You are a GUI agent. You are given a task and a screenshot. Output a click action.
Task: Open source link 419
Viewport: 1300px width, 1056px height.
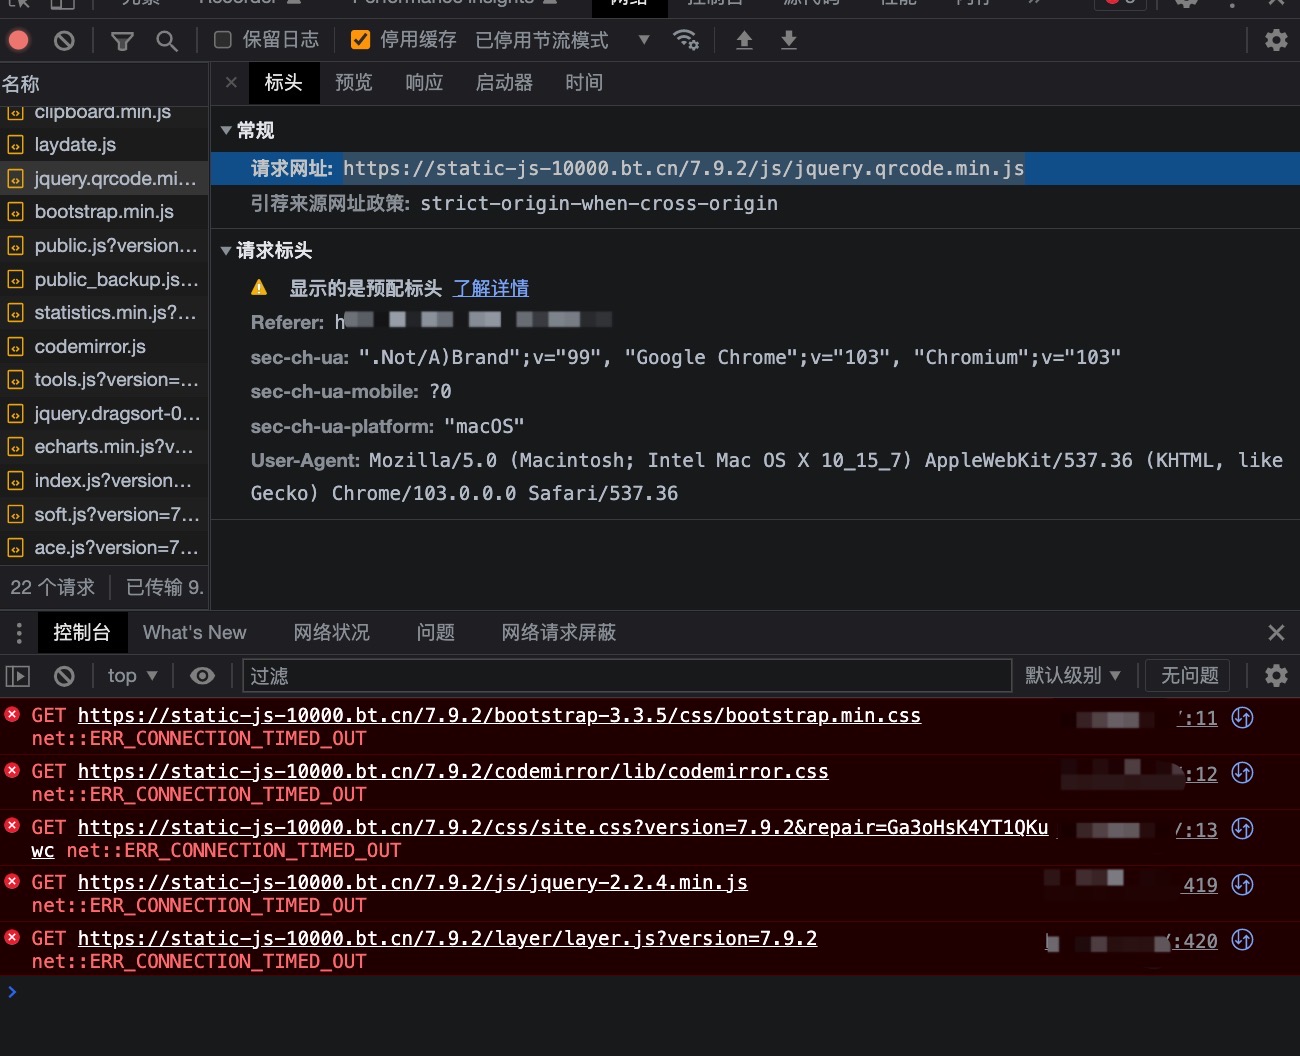[1200, 885]
